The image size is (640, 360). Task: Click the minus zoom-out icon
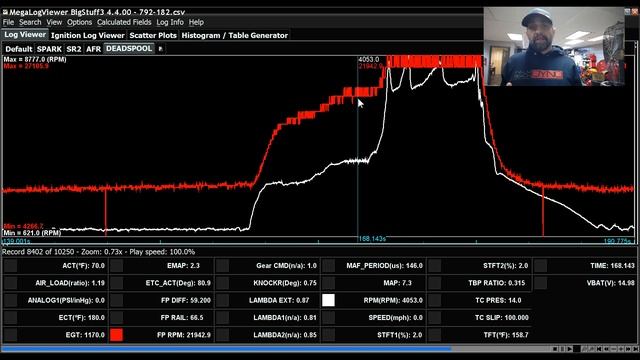[x=613, y=349]
